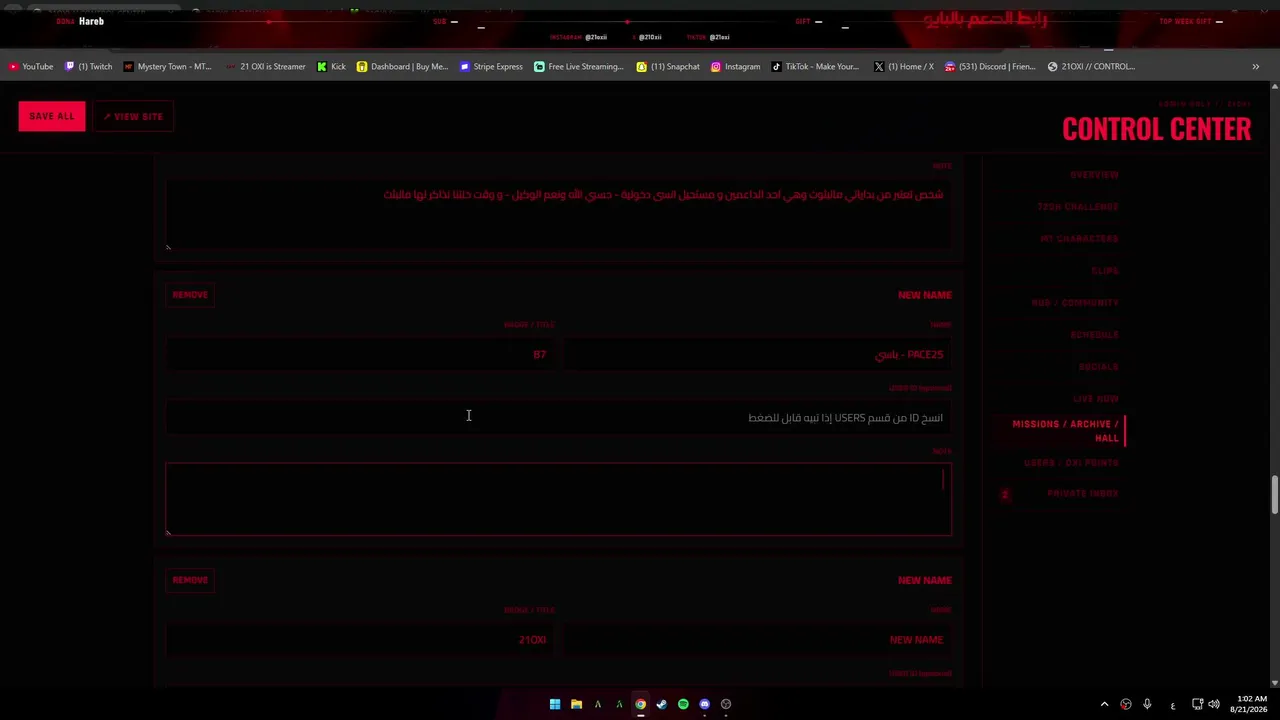Edit the badge field containing 21OXI

[x=360, y=640]
